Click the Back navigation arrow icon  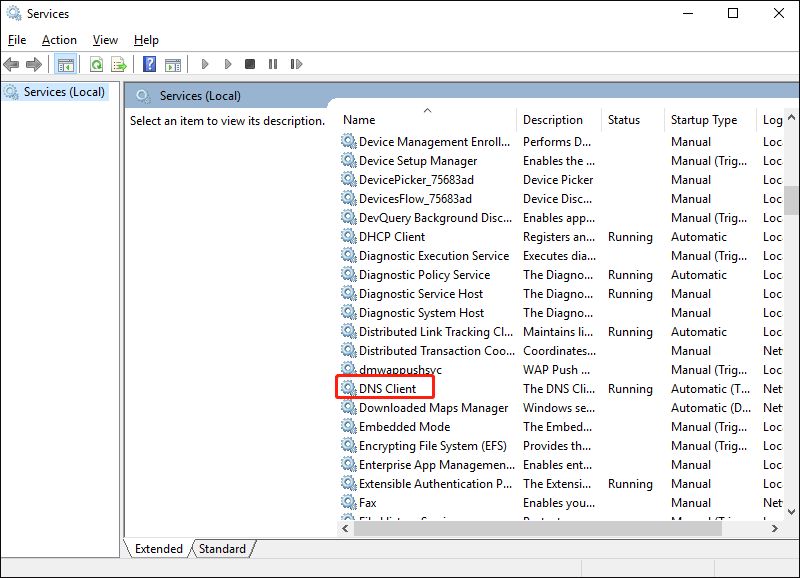pyautogui.click(x=12, y=64)
